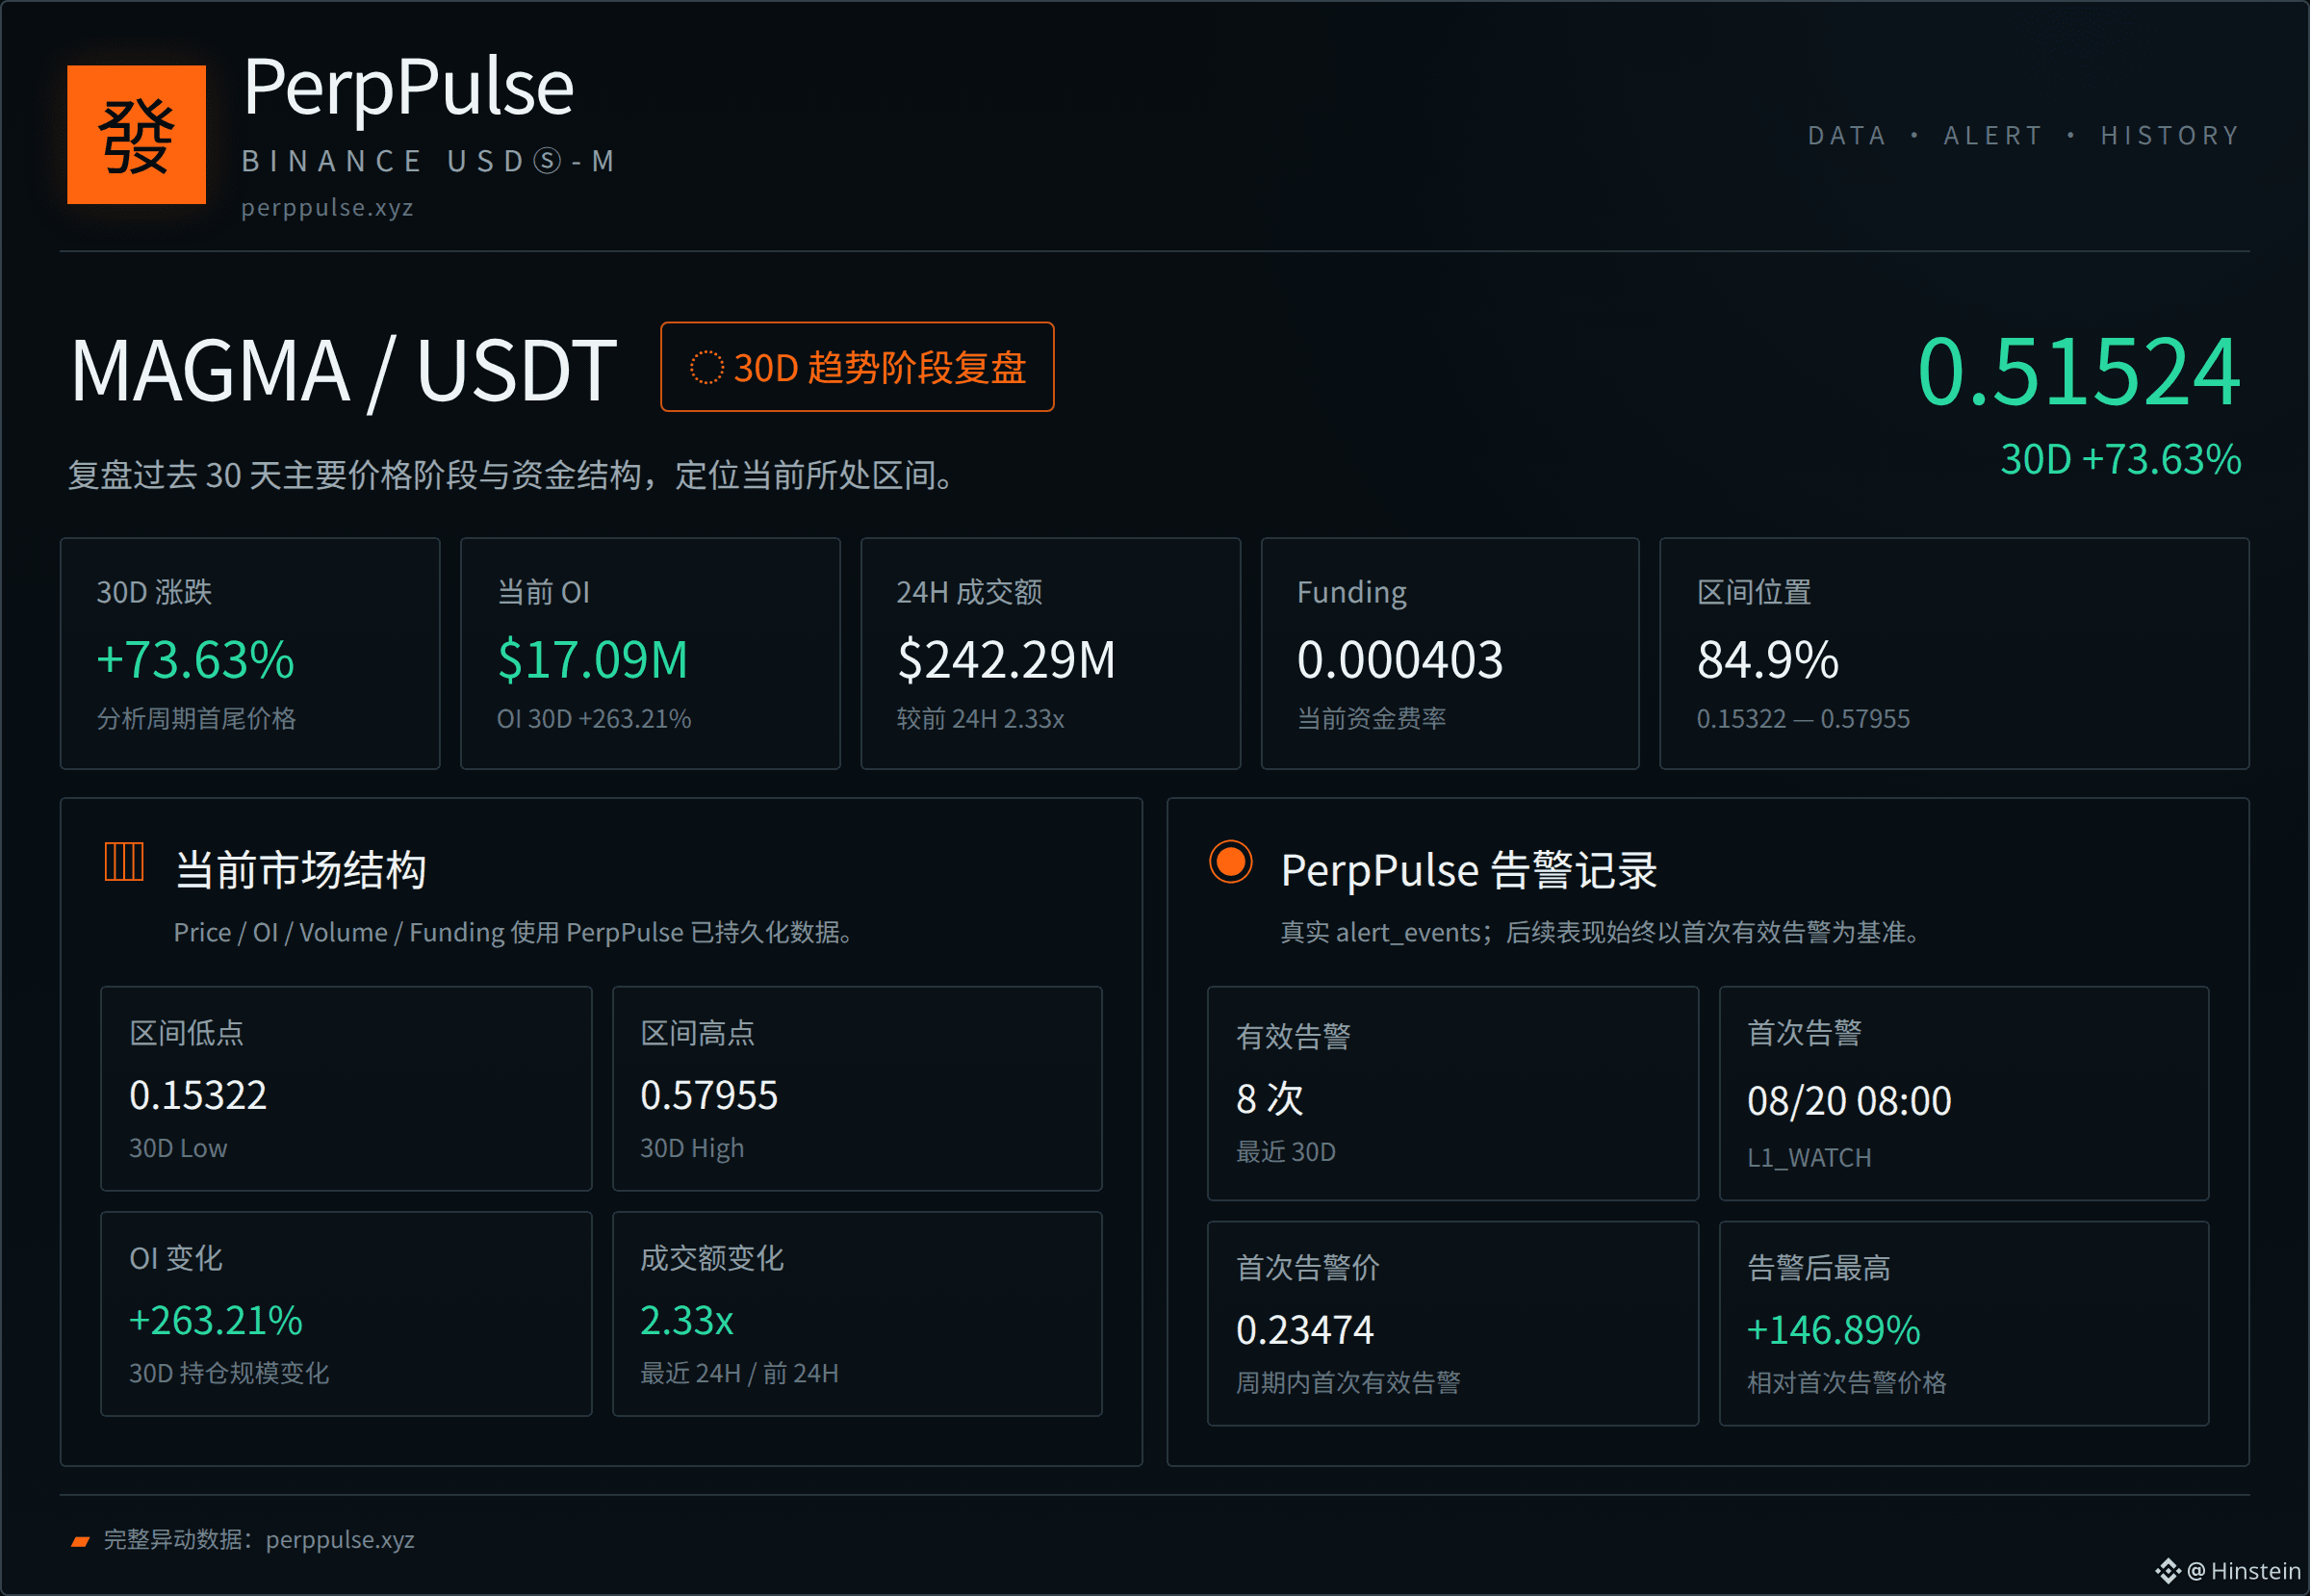2310x1596 pixels.
Task: Click the +146.89% post-alert high value
Action: [x=1833, y=1330]
